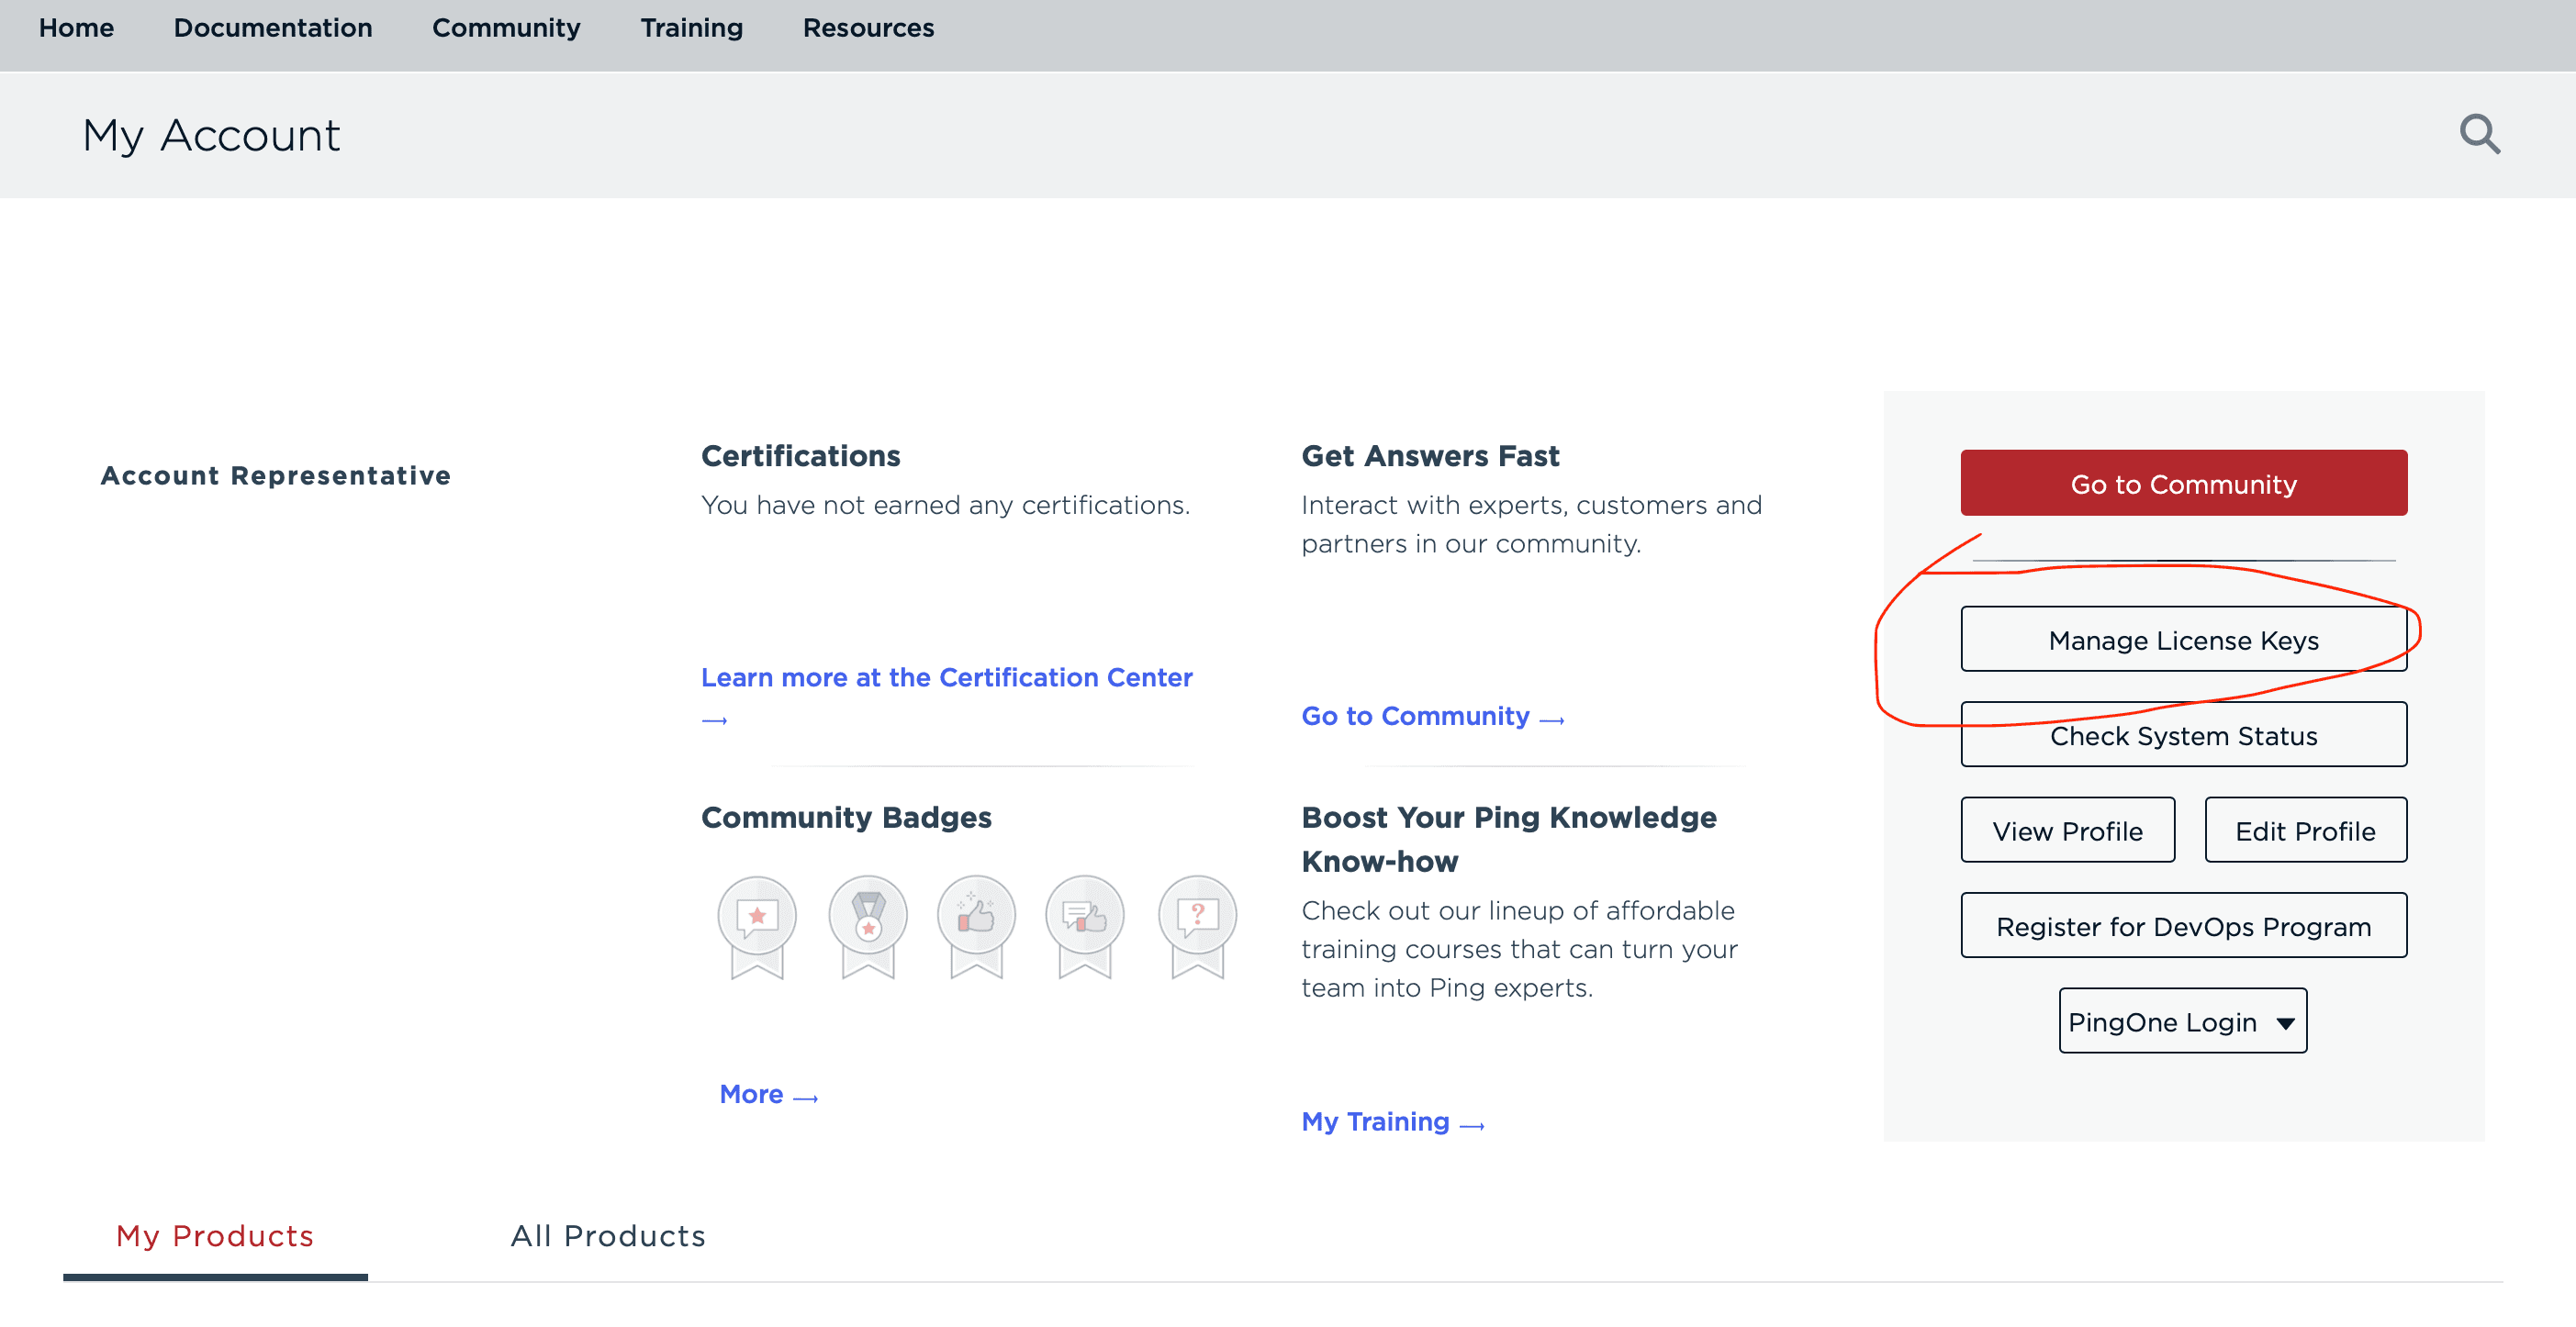Image resolution: width=2576 pixels, height=1327 pixels.
Task: Click the question-mark community badge
Action: click(1197, 927)
